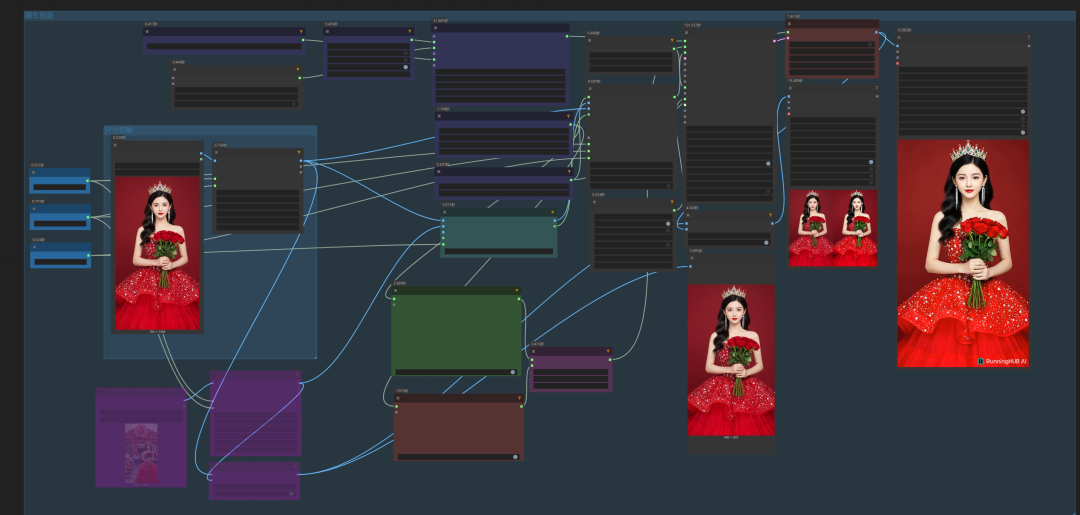The height and width of the screenshot is (515, 1080).
Task: Click the blue output port of the red-header node
Action: coord(876,32)
